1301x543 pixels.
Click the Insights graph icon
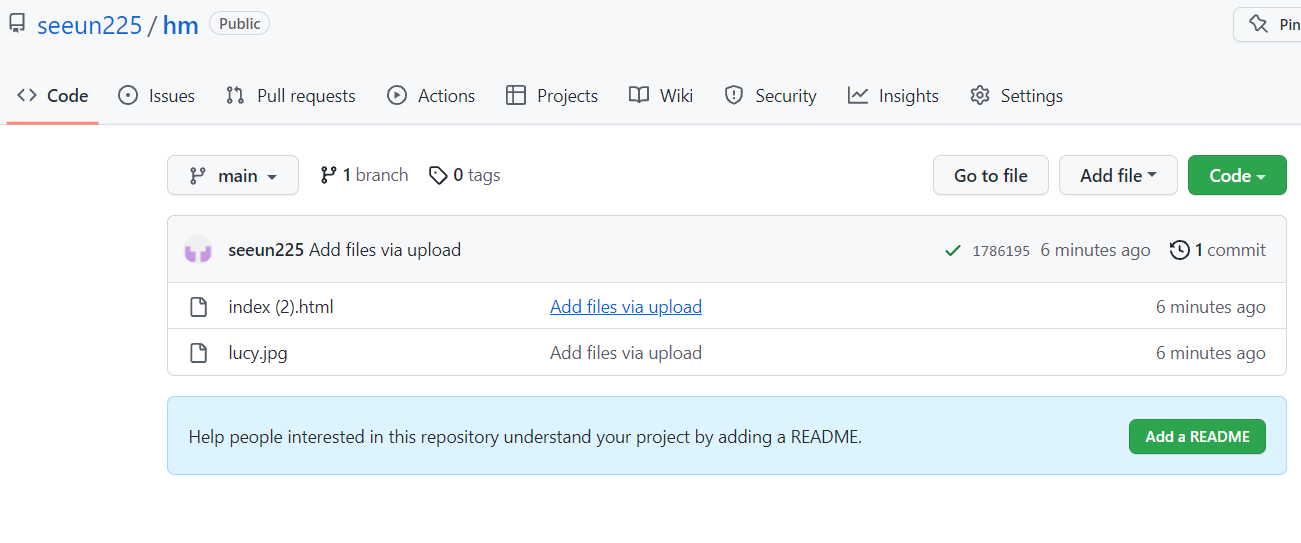coord(858,96)
